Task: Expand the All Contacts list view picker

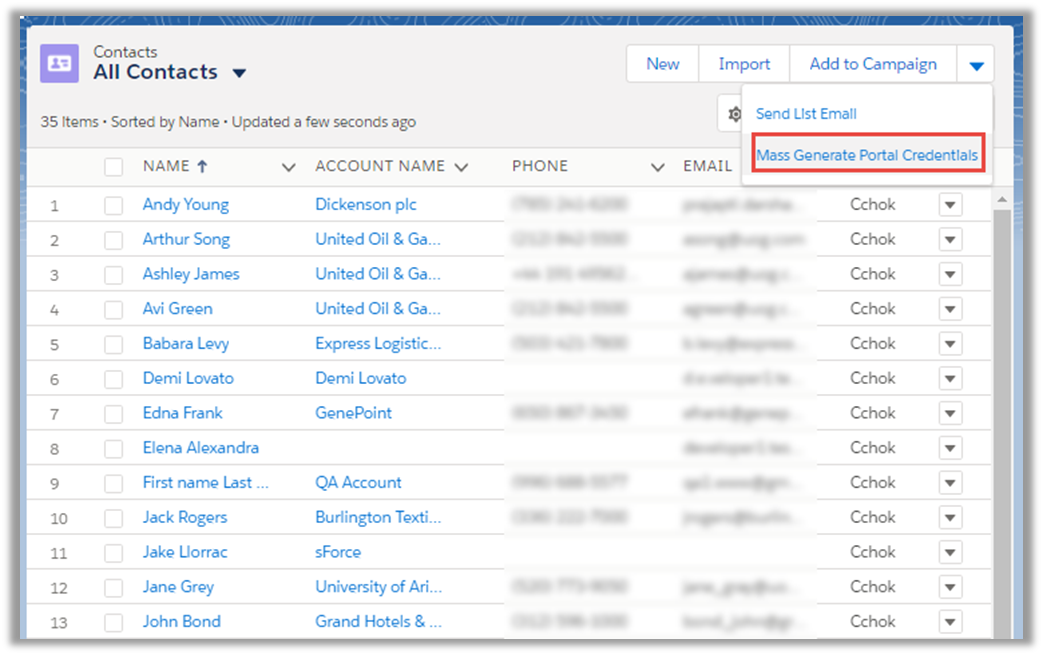Action: coord(239,73)
